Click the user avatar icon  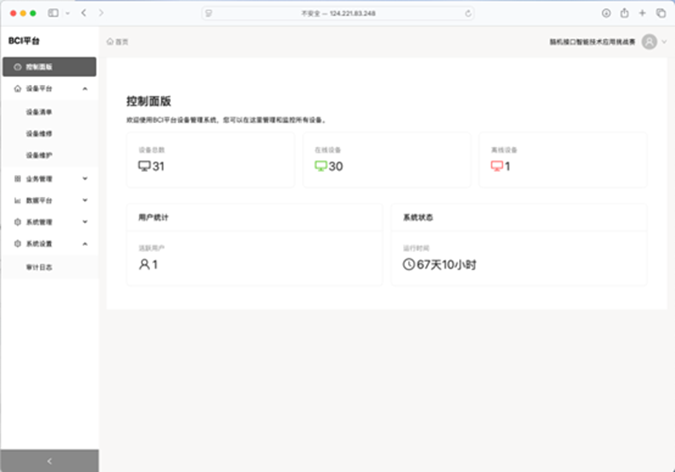tap(649, 41)
